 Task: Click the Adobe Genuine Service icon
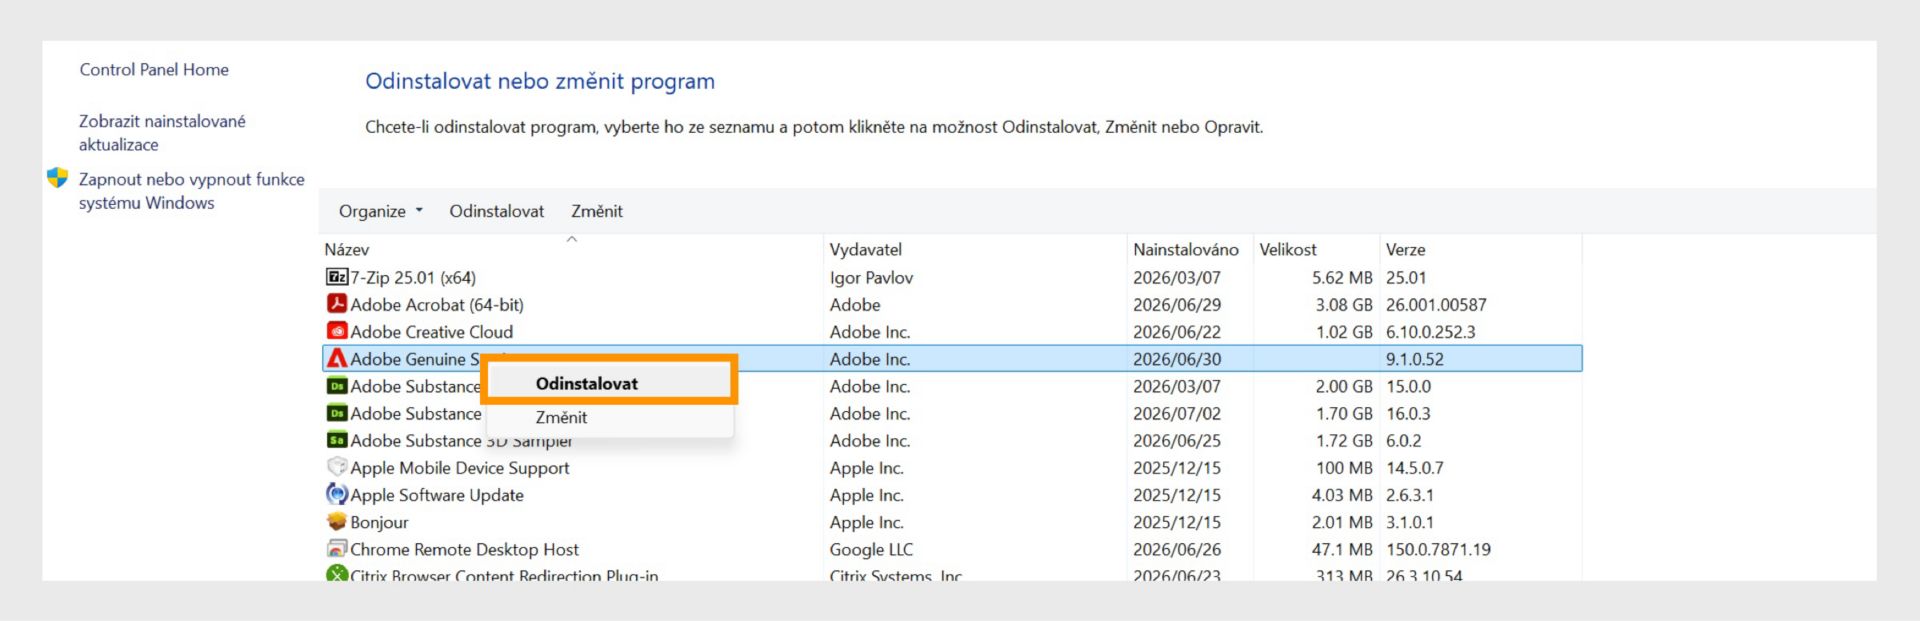pyautogui.click(x=337, y=358)
